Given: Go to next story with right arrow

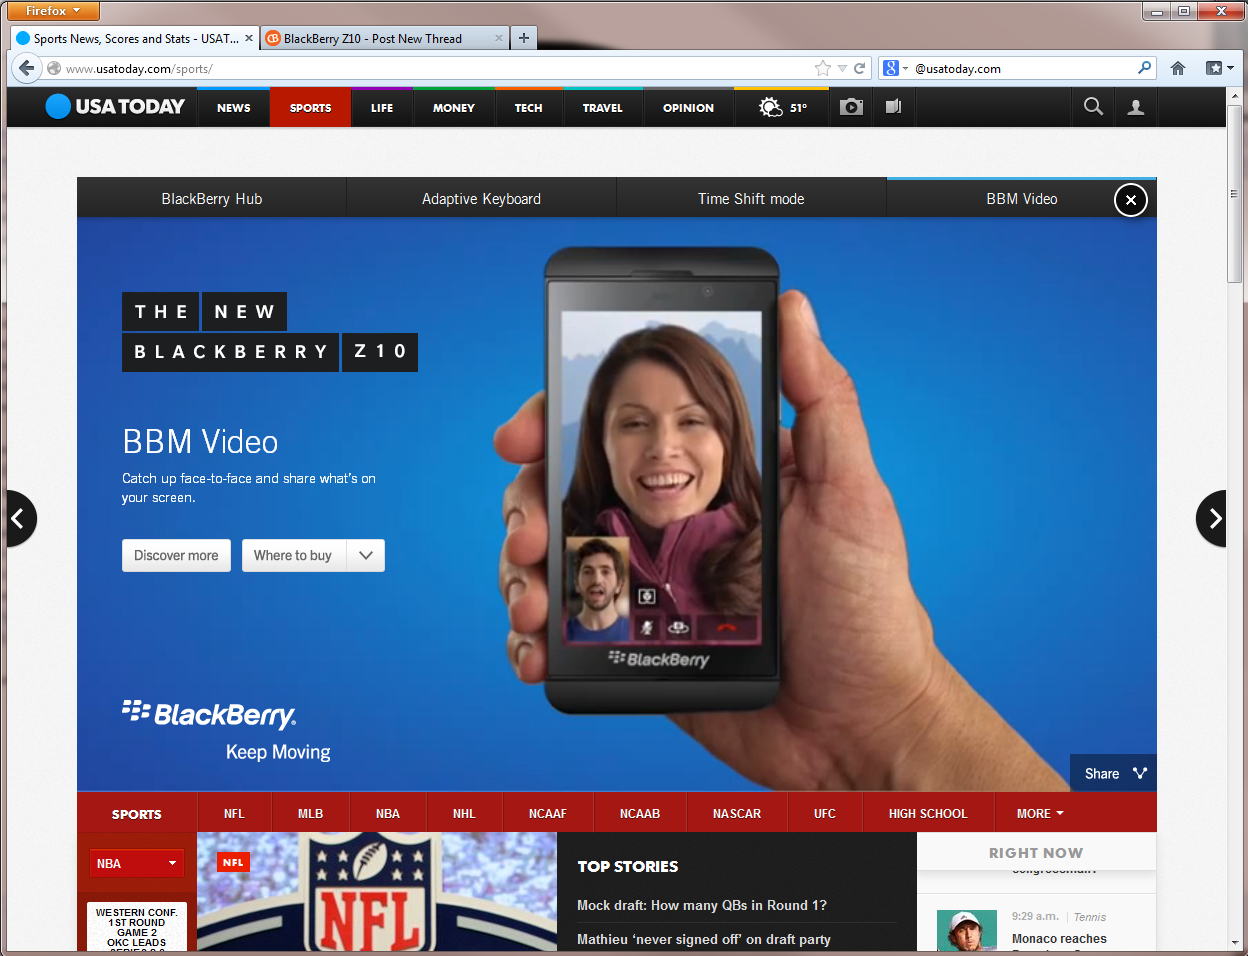Looking at the screenshot, I should coord(1212,518).
